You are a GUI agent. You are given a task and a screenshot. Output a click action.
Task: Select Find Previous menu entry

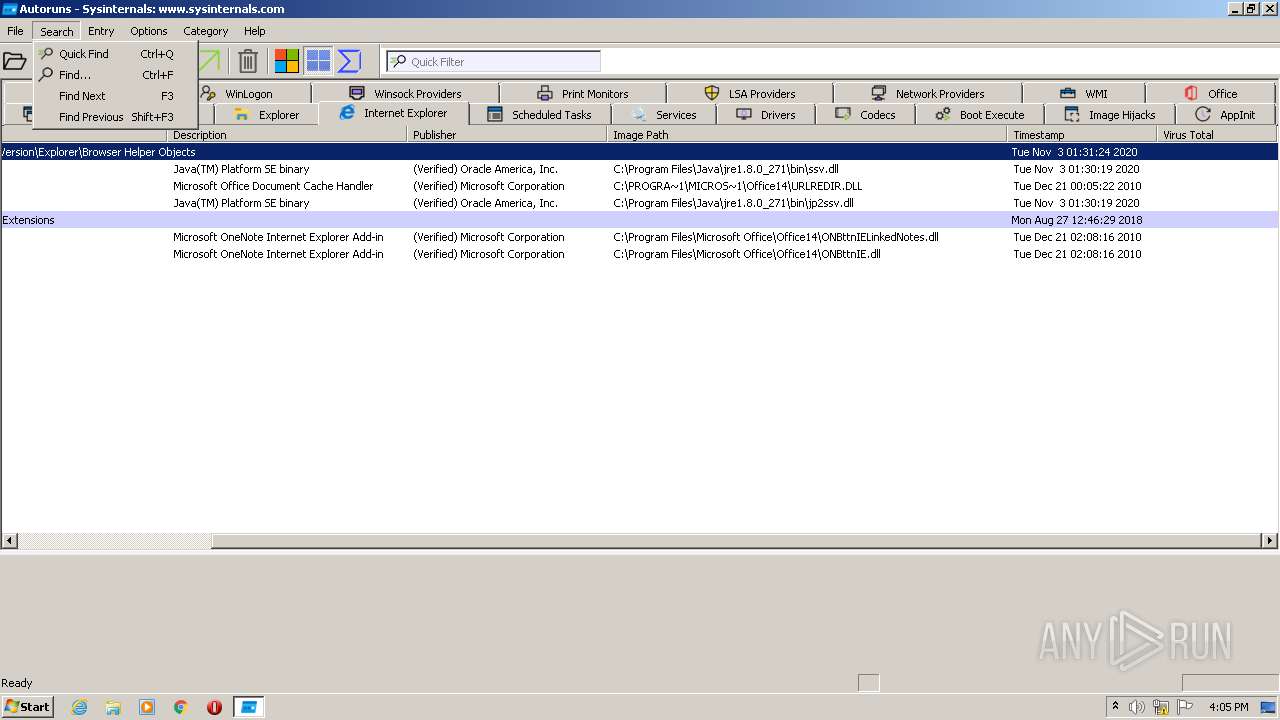[x=116, y=117]
